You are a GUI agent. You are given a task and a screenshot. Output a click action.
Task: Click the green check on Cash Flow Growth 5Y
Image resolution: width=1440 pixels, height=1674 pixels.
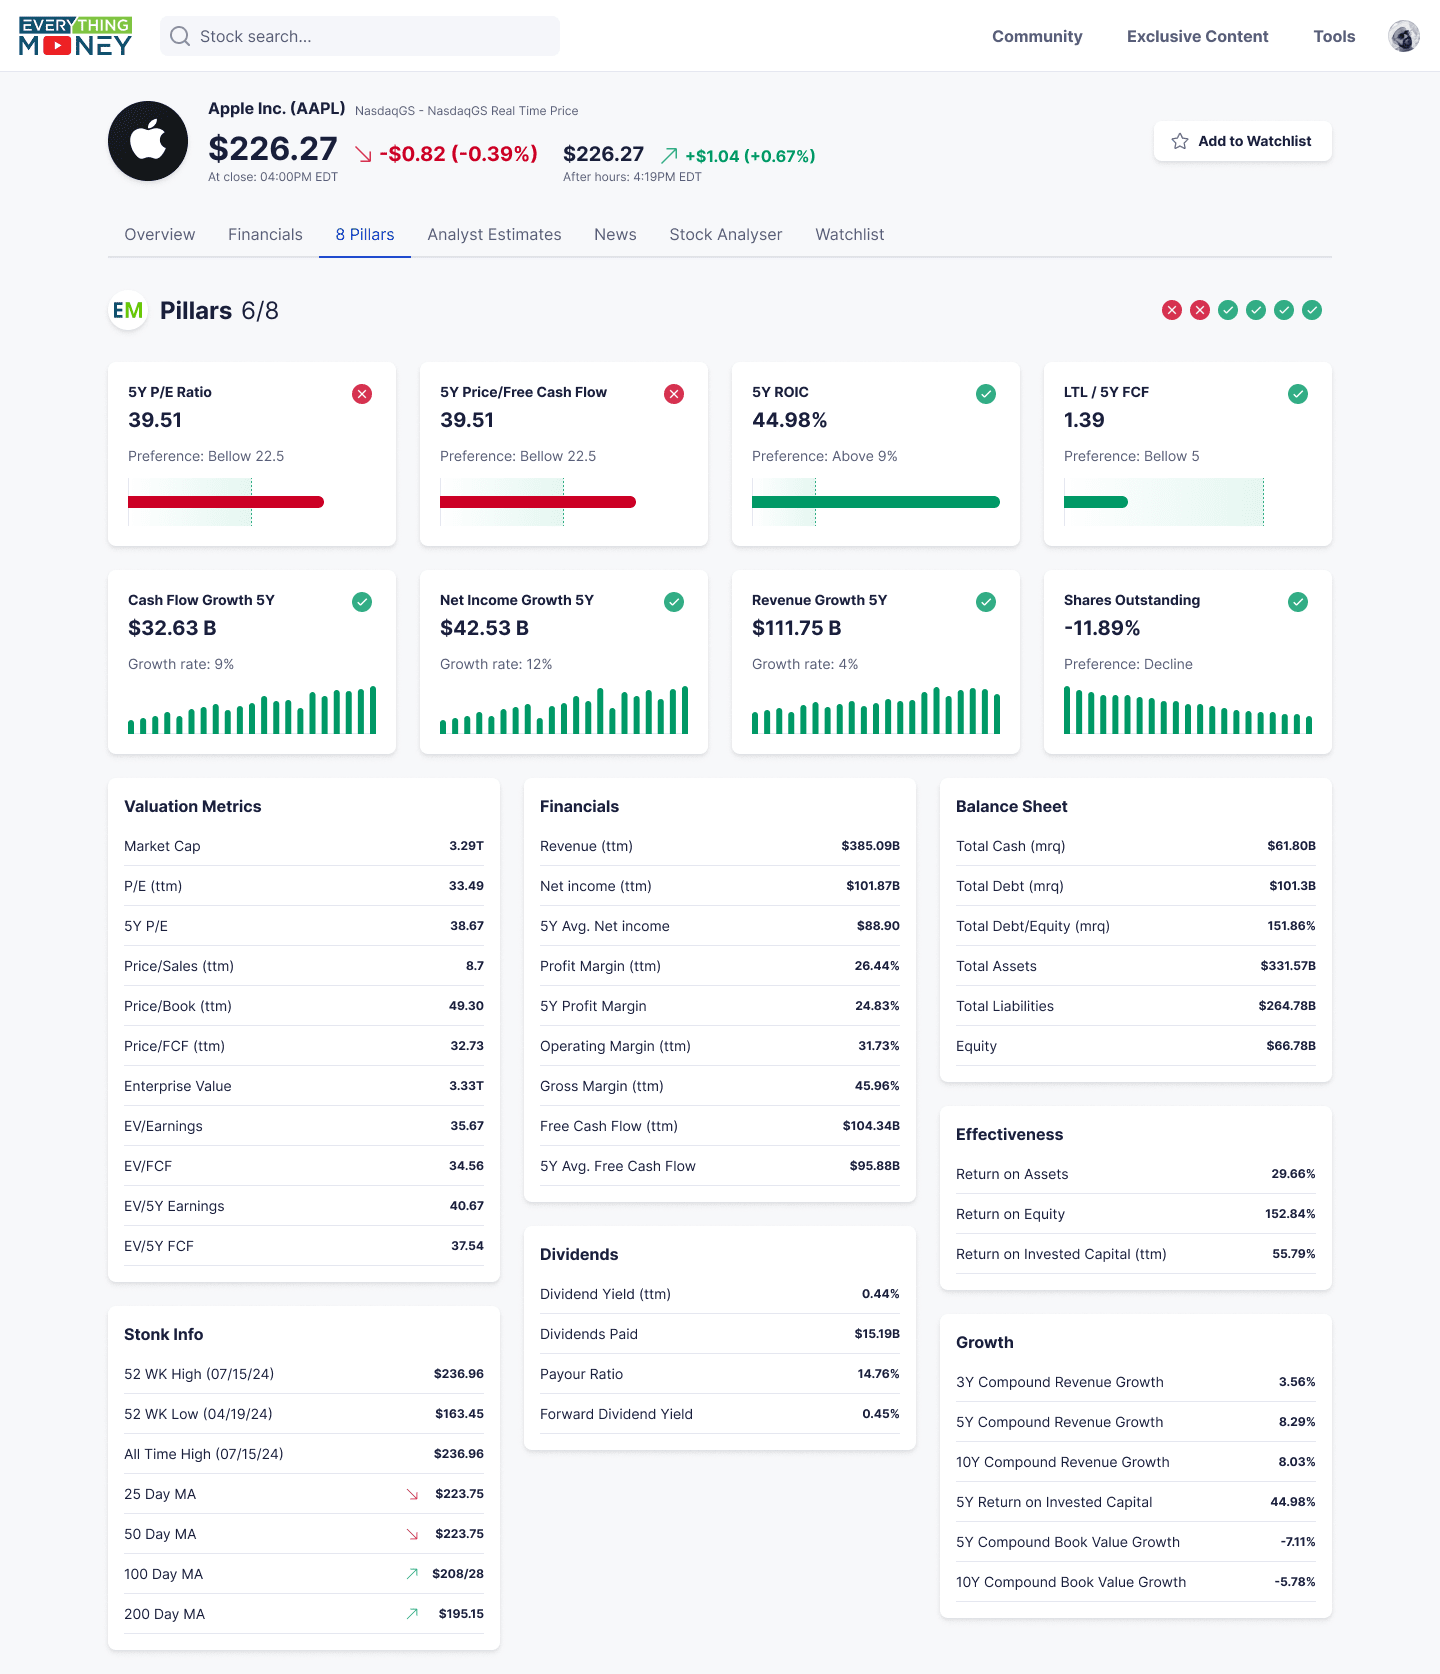pos(362,602)
